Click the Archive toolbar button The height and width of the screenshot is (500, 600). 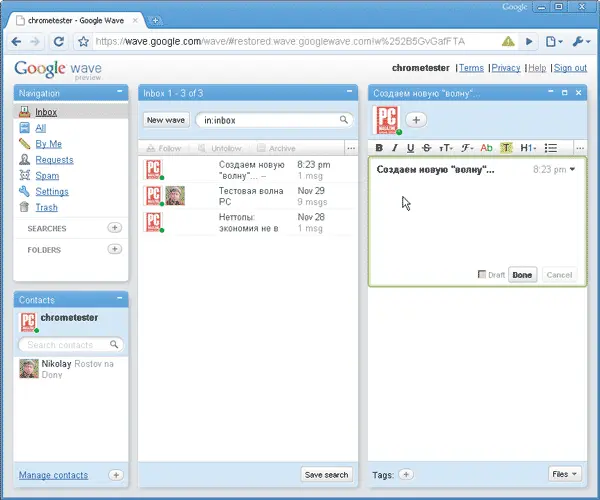276,148
